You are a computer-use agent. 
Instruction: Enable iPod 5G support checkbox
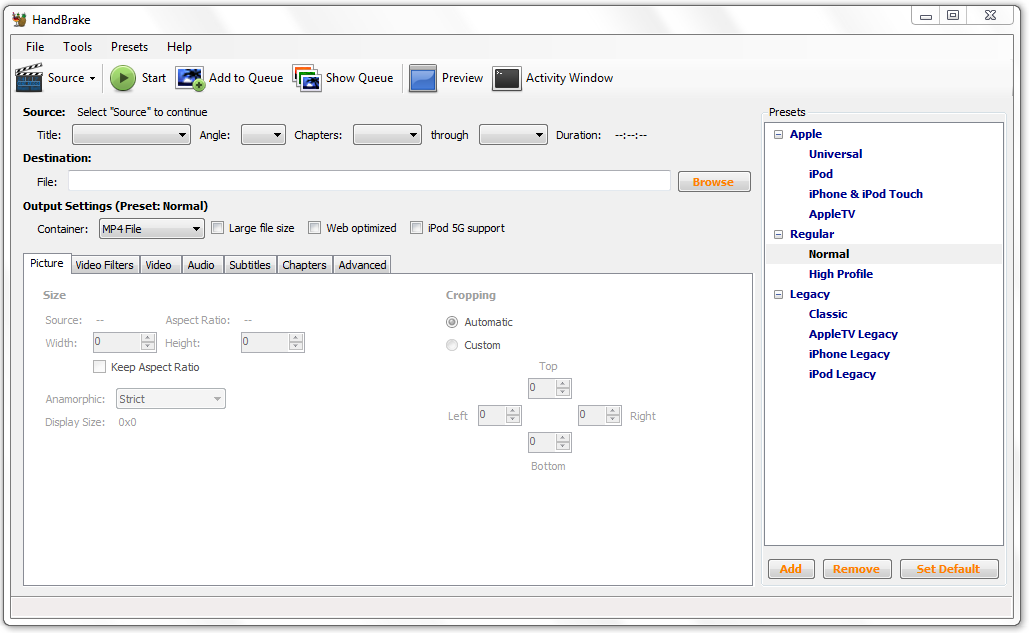[416, 228]
